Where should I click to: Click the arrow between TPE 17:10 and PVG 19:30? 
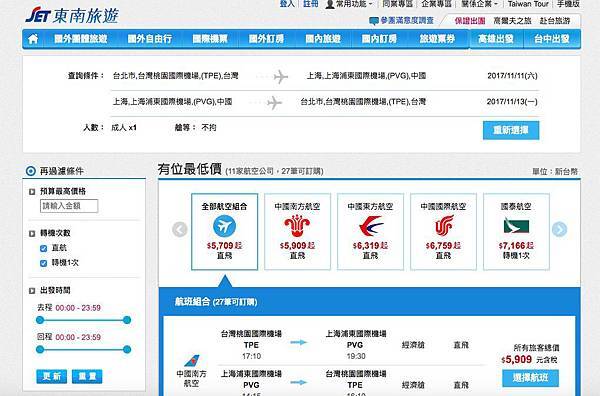point(298,342)
